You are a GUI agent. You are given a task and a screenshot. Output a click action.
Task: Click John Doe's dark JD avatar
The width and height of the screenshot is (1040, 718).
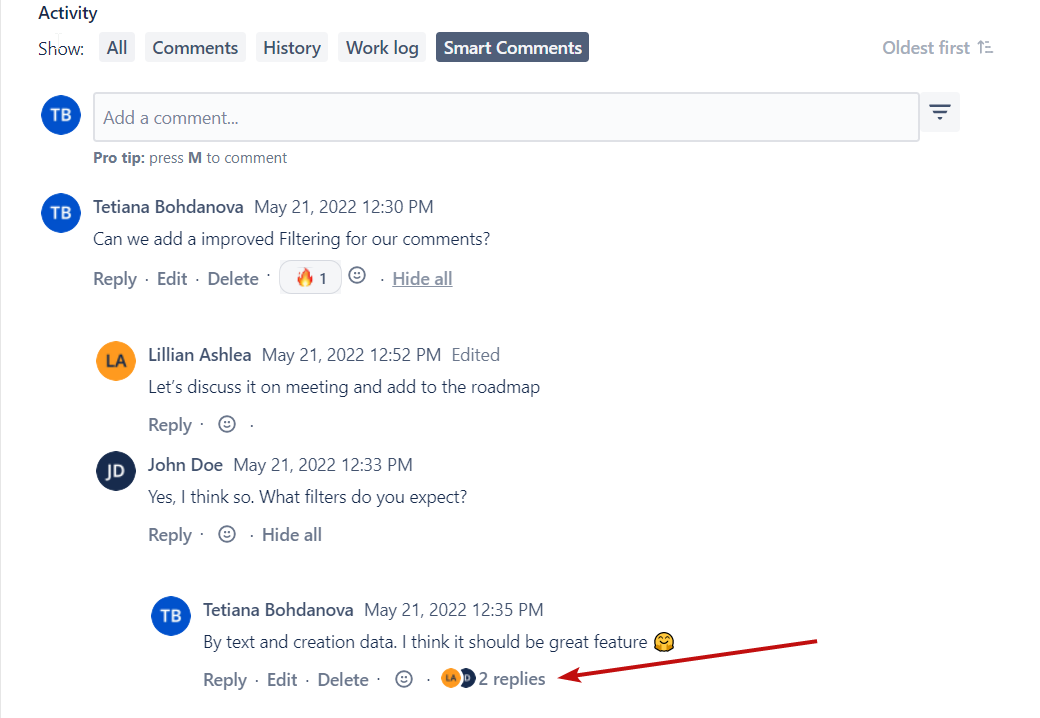[x=116, y=470]
